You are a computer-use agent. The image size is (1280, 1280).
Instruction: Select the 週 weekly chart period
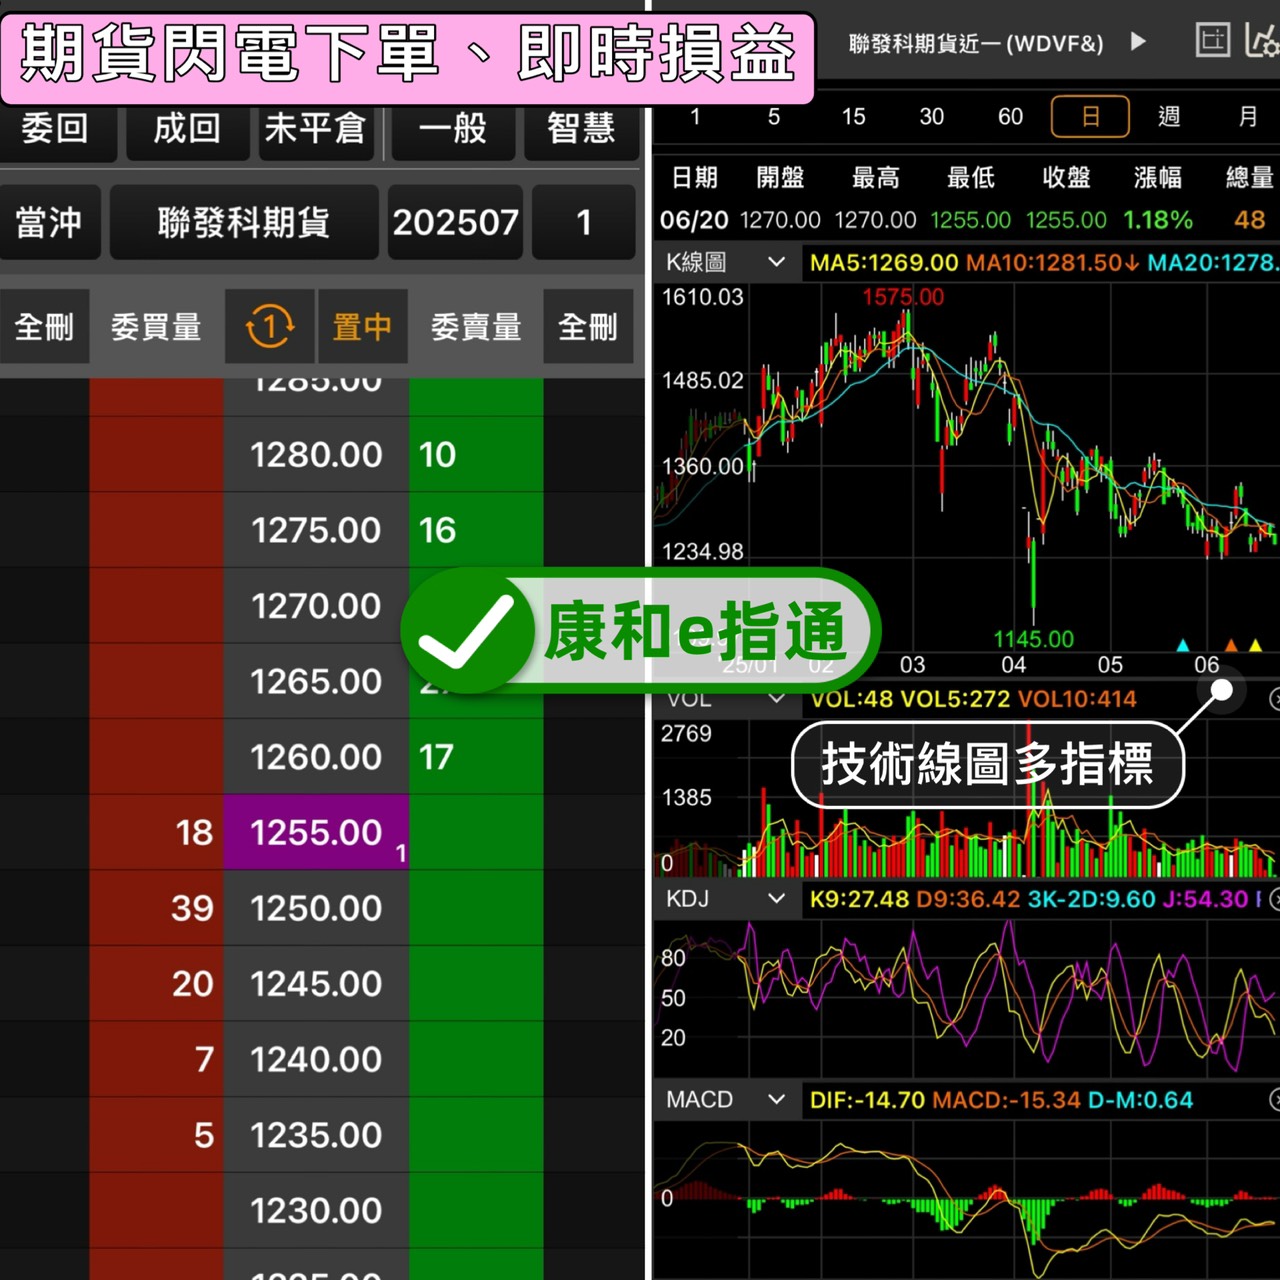point(1169,117)
